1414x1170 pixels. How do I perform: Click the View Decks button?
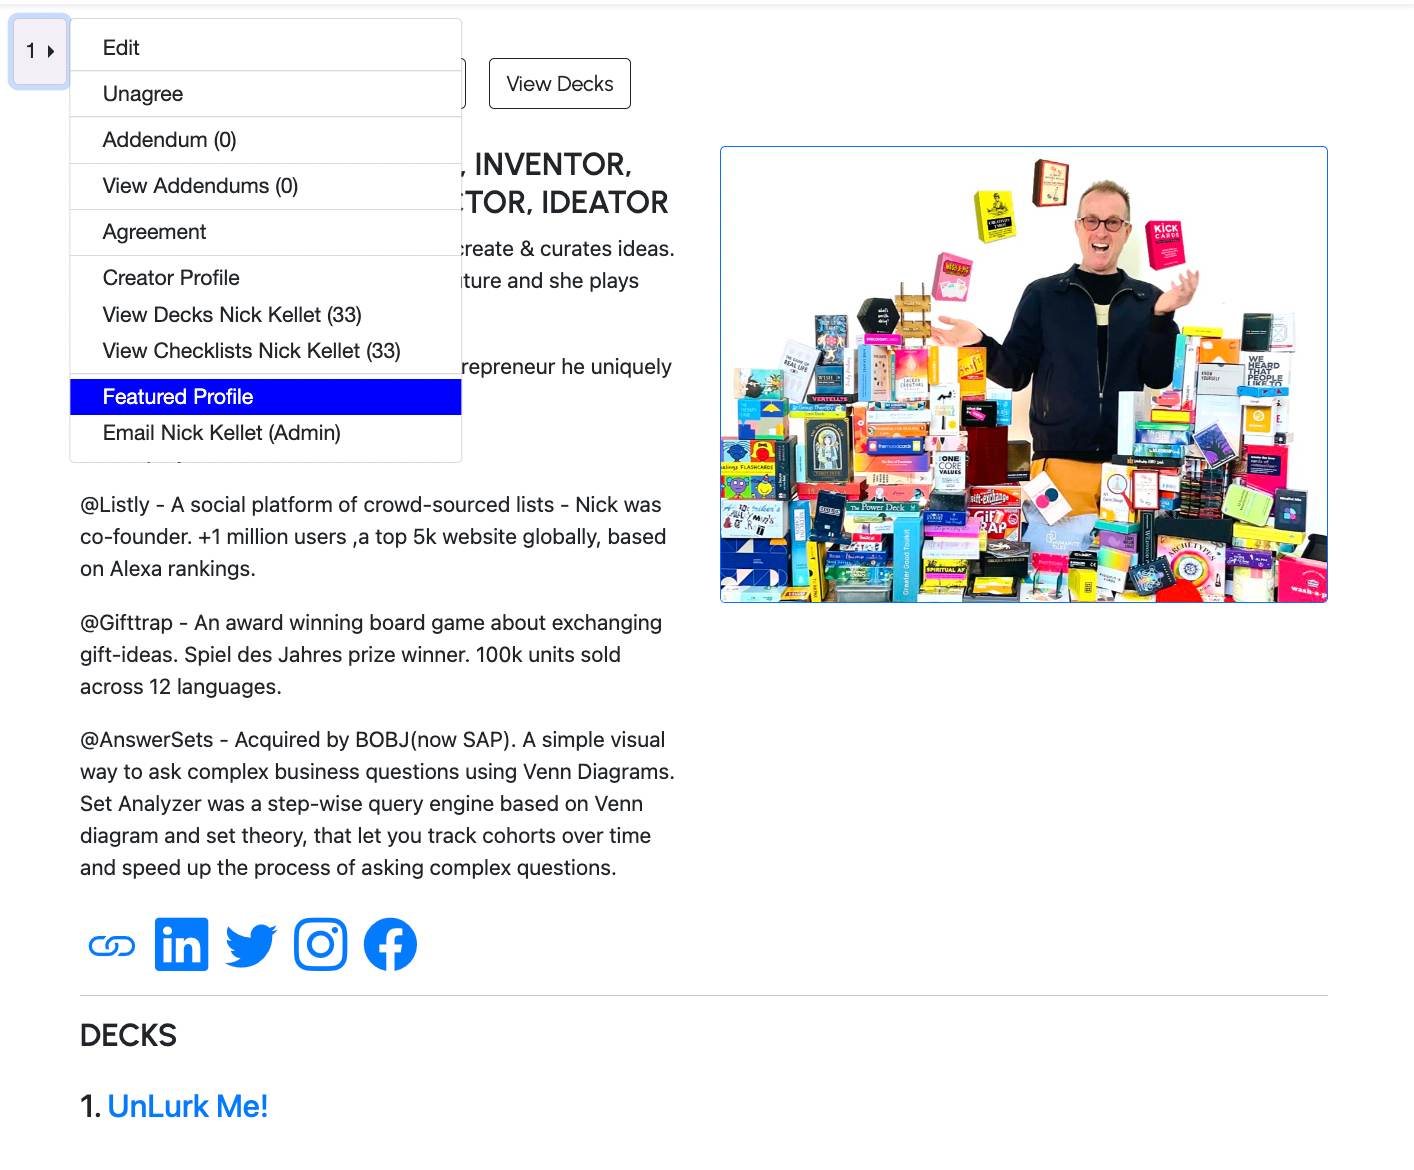click(560, 84)
